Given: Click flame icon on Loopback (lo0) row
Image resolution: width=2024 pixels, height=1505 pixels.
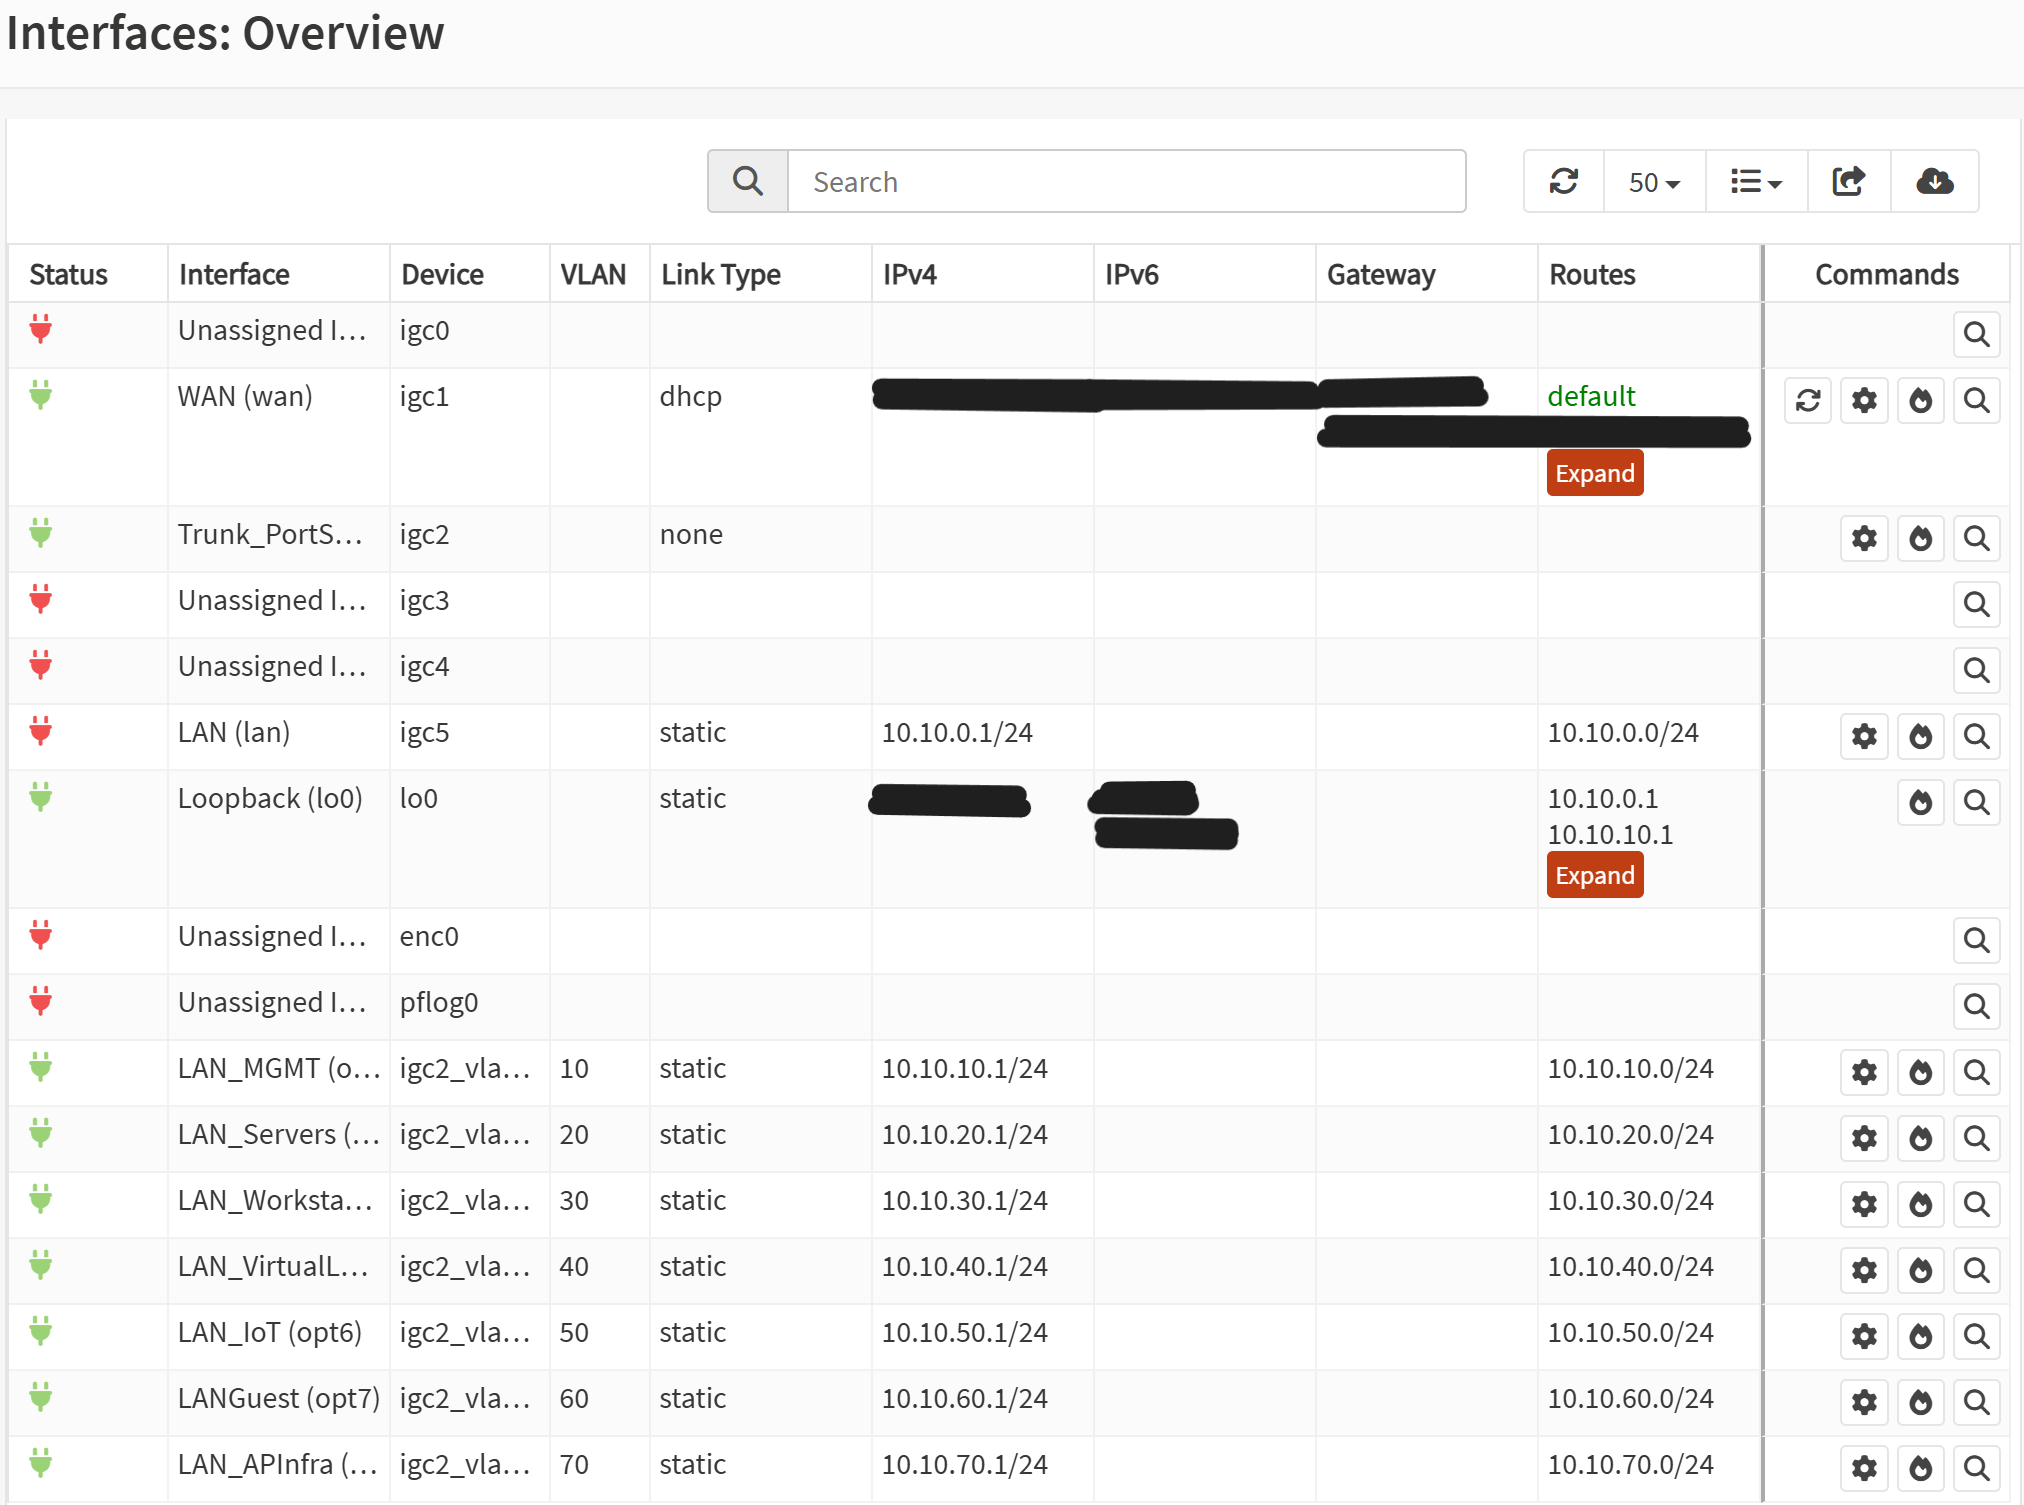Looking at the screenshot, I should coord(1920,803).
